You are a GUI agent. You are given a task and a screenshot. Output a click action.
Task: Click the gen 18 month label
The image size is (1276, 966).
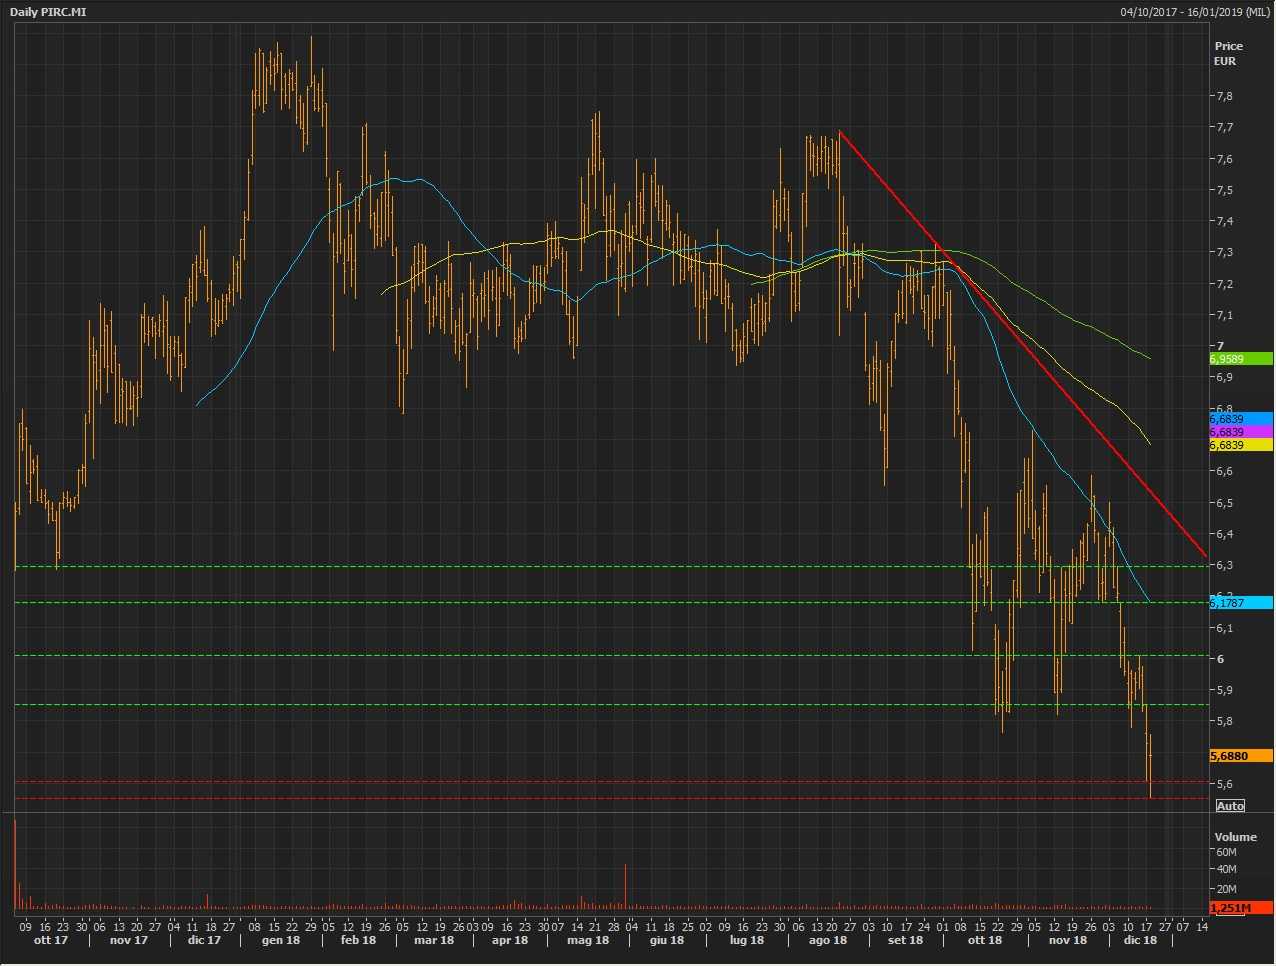coord(280,940)
